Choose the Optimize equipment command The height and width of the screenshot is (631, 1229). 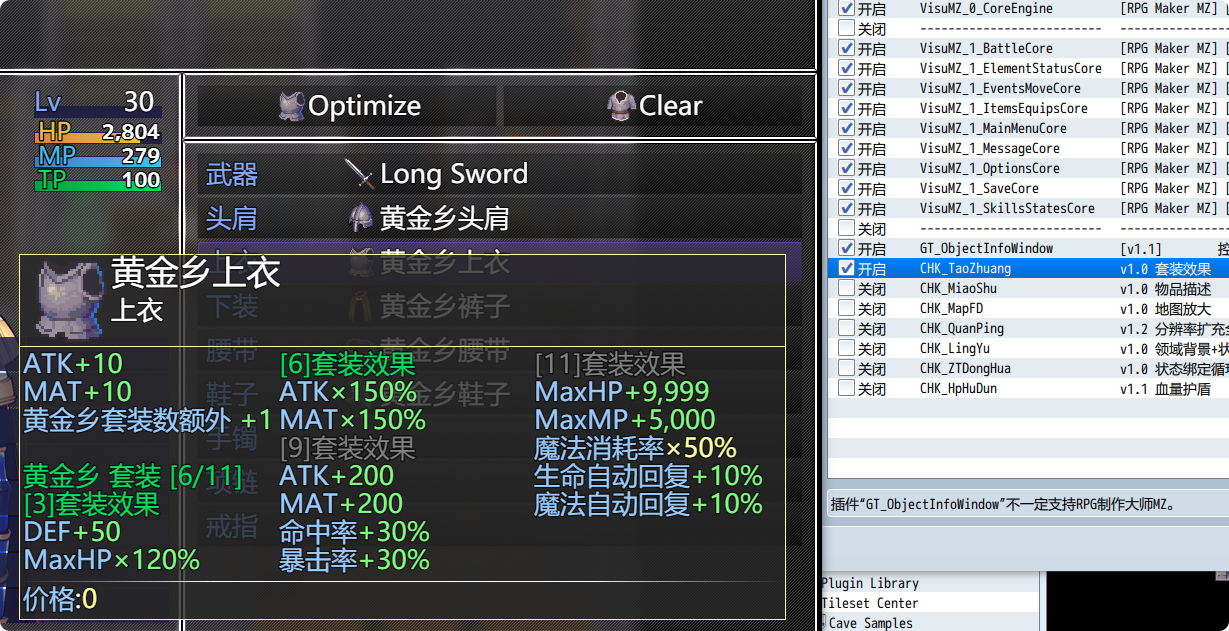tap(347, 105)
